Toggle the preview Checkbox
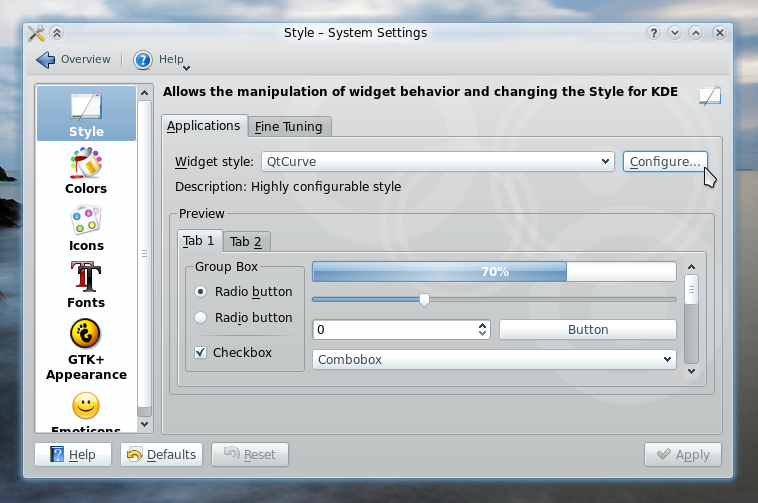Screen dimensions: 758x503 click(x=201, y=352)
